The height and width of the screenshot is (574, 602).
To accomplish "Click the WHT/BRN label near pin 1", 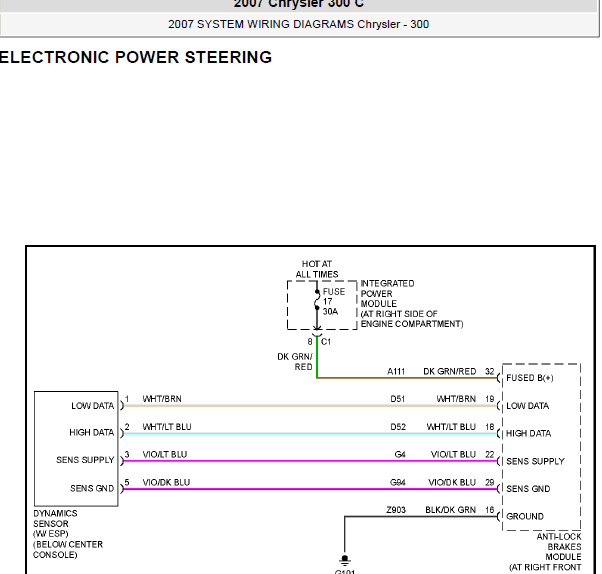I will pyautogui.click(x=162, y=399).
